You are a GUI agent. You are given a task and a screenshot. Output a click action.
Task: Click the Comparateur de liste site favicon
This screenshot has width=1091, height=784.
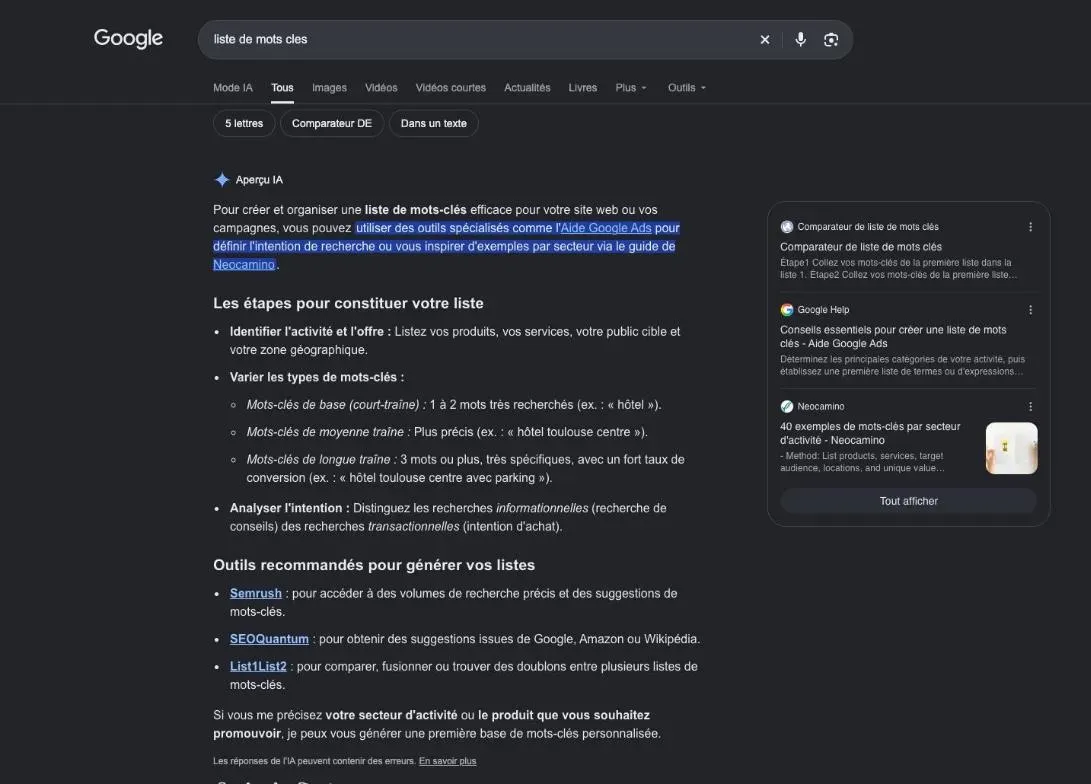click(787, 227)
